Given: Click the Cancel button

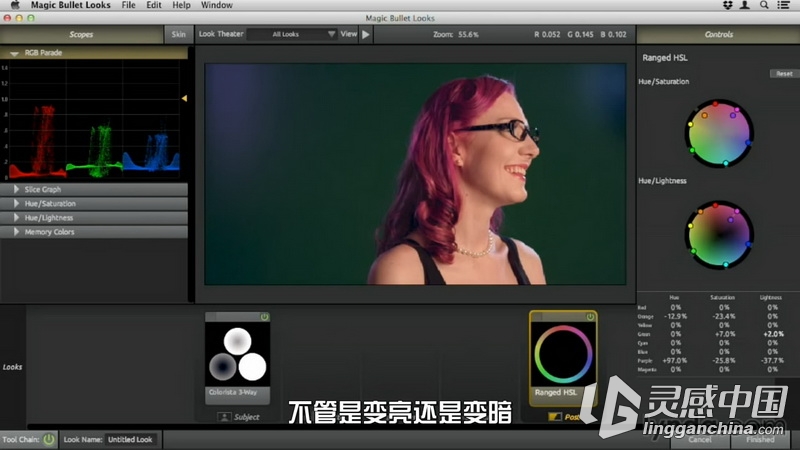Looking at the screenshot, I should [699, 439].
